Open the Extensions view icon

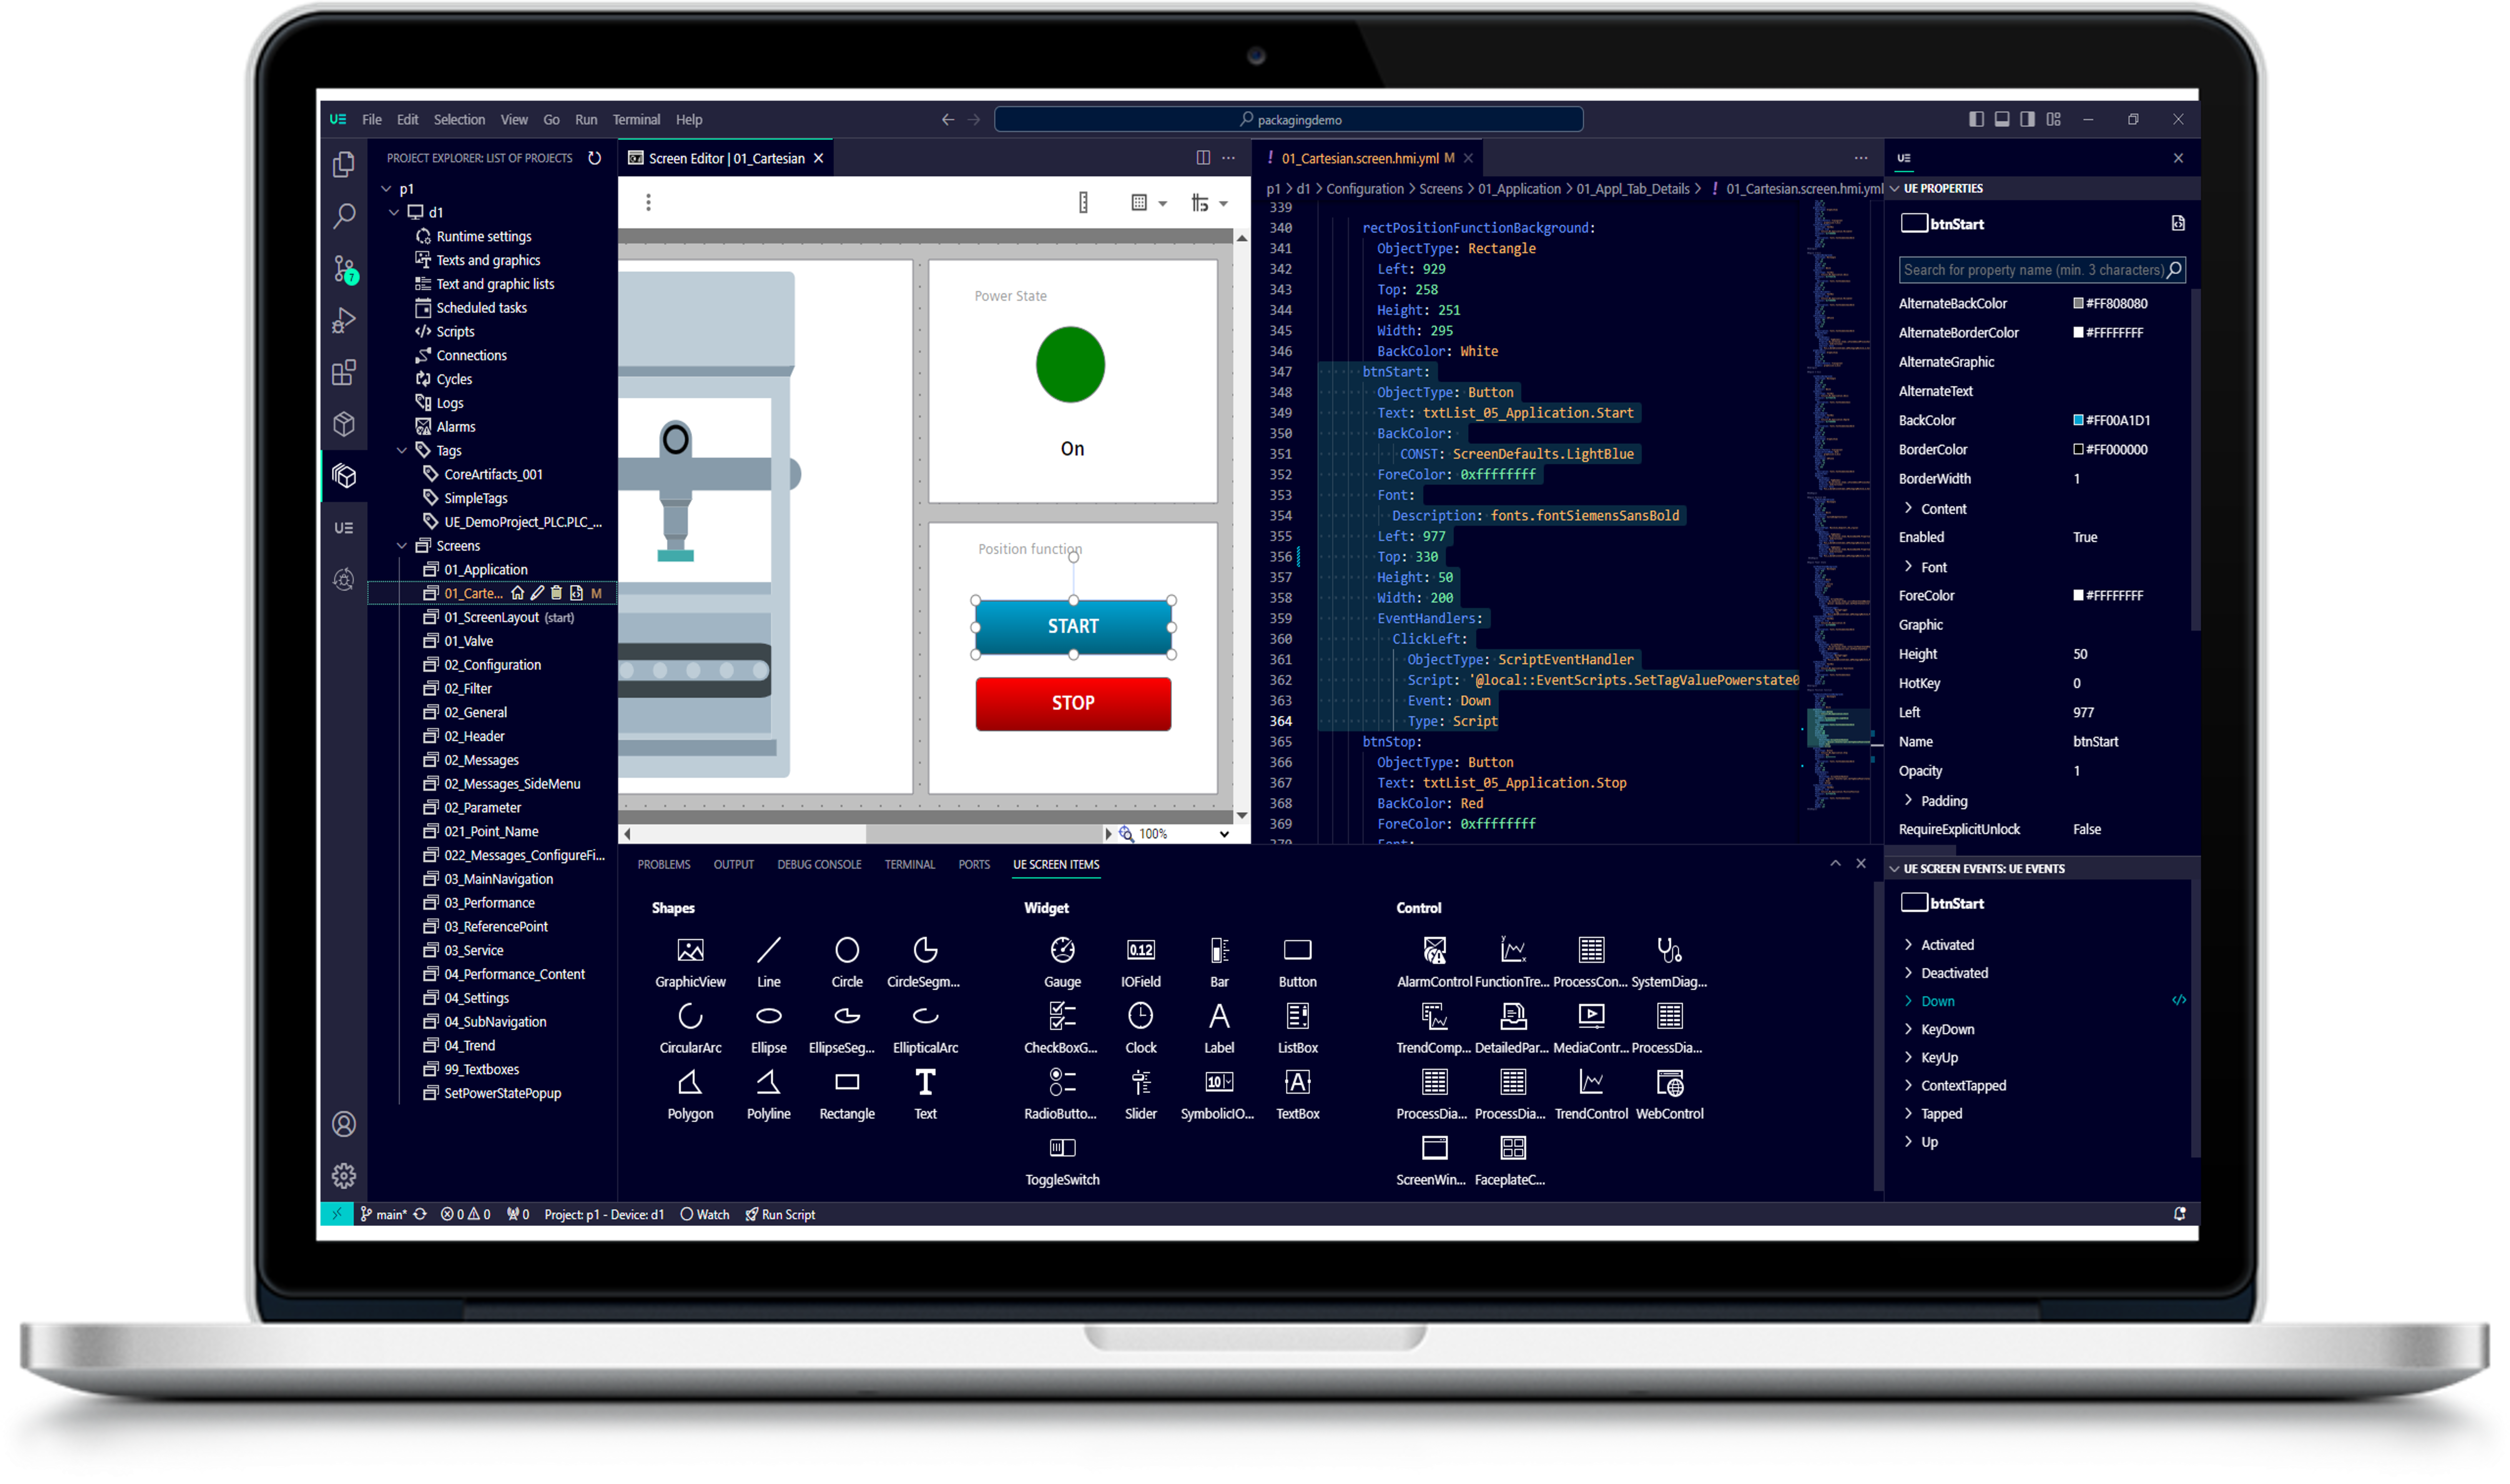pyautogui.click(x=344, y=372)
